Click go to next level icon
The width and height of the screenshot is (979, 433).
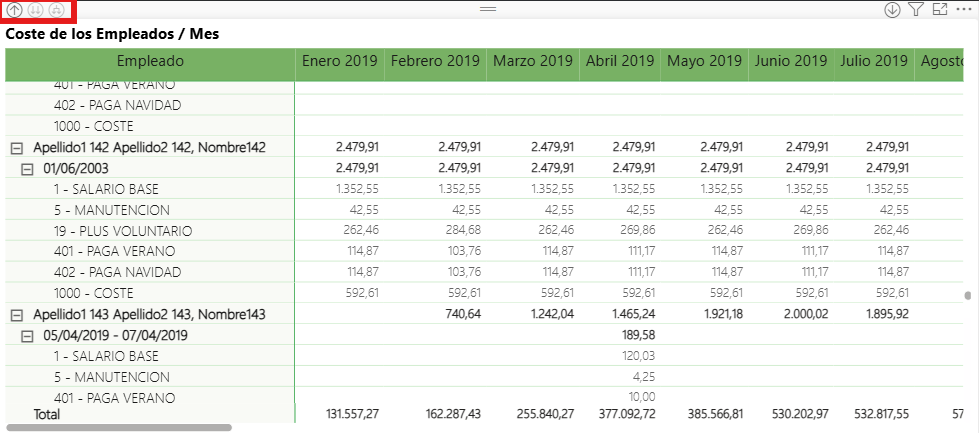point(35,10)
